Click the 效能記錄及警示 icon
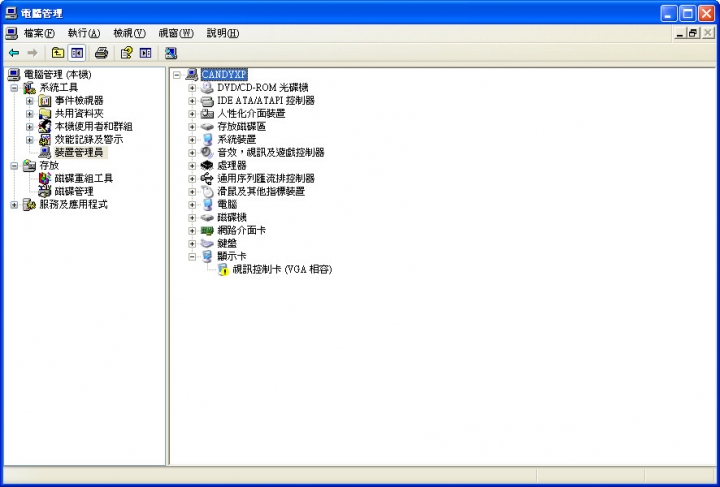 (45, 140)
